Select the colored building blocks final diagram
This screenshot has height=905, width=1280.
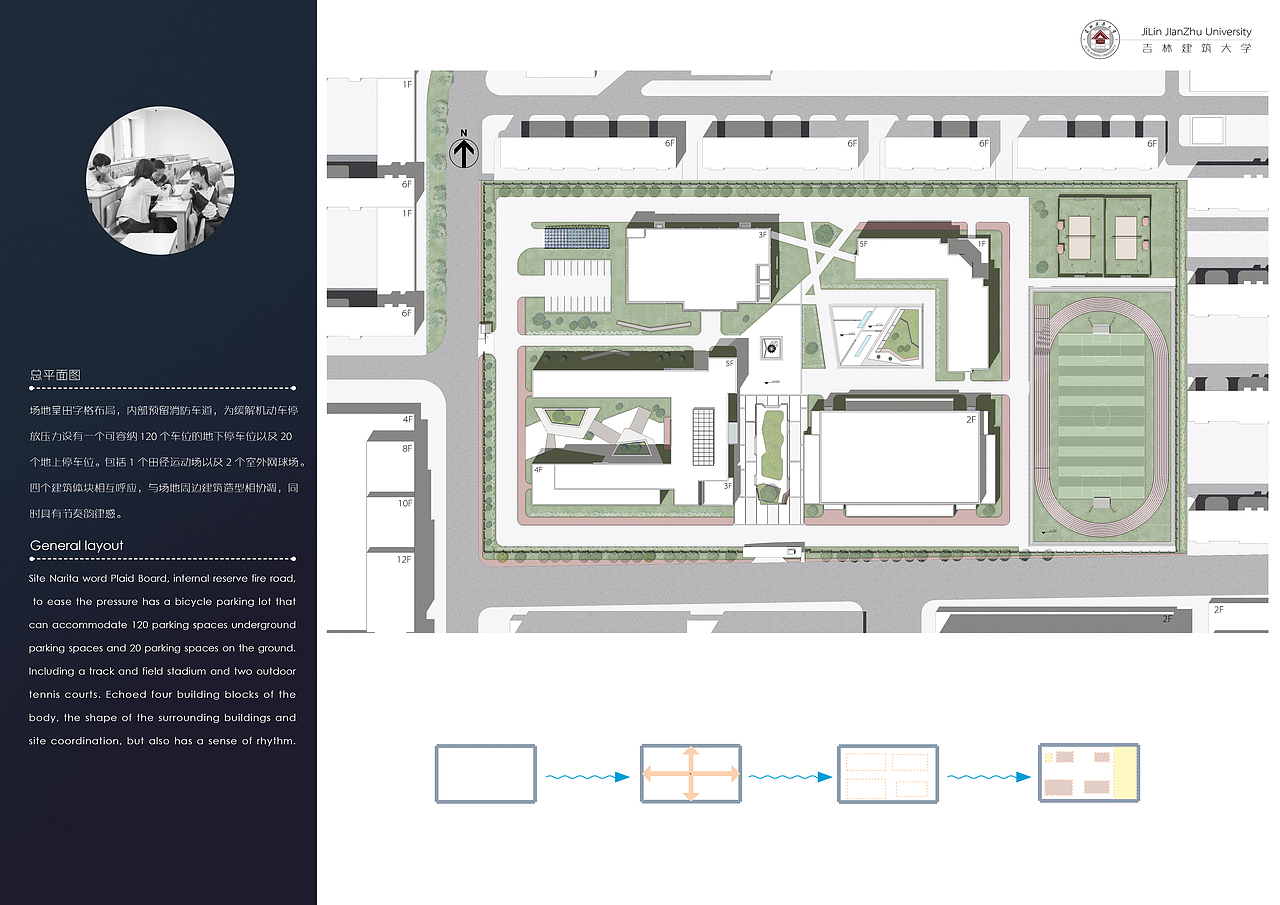click(1089, 773)
